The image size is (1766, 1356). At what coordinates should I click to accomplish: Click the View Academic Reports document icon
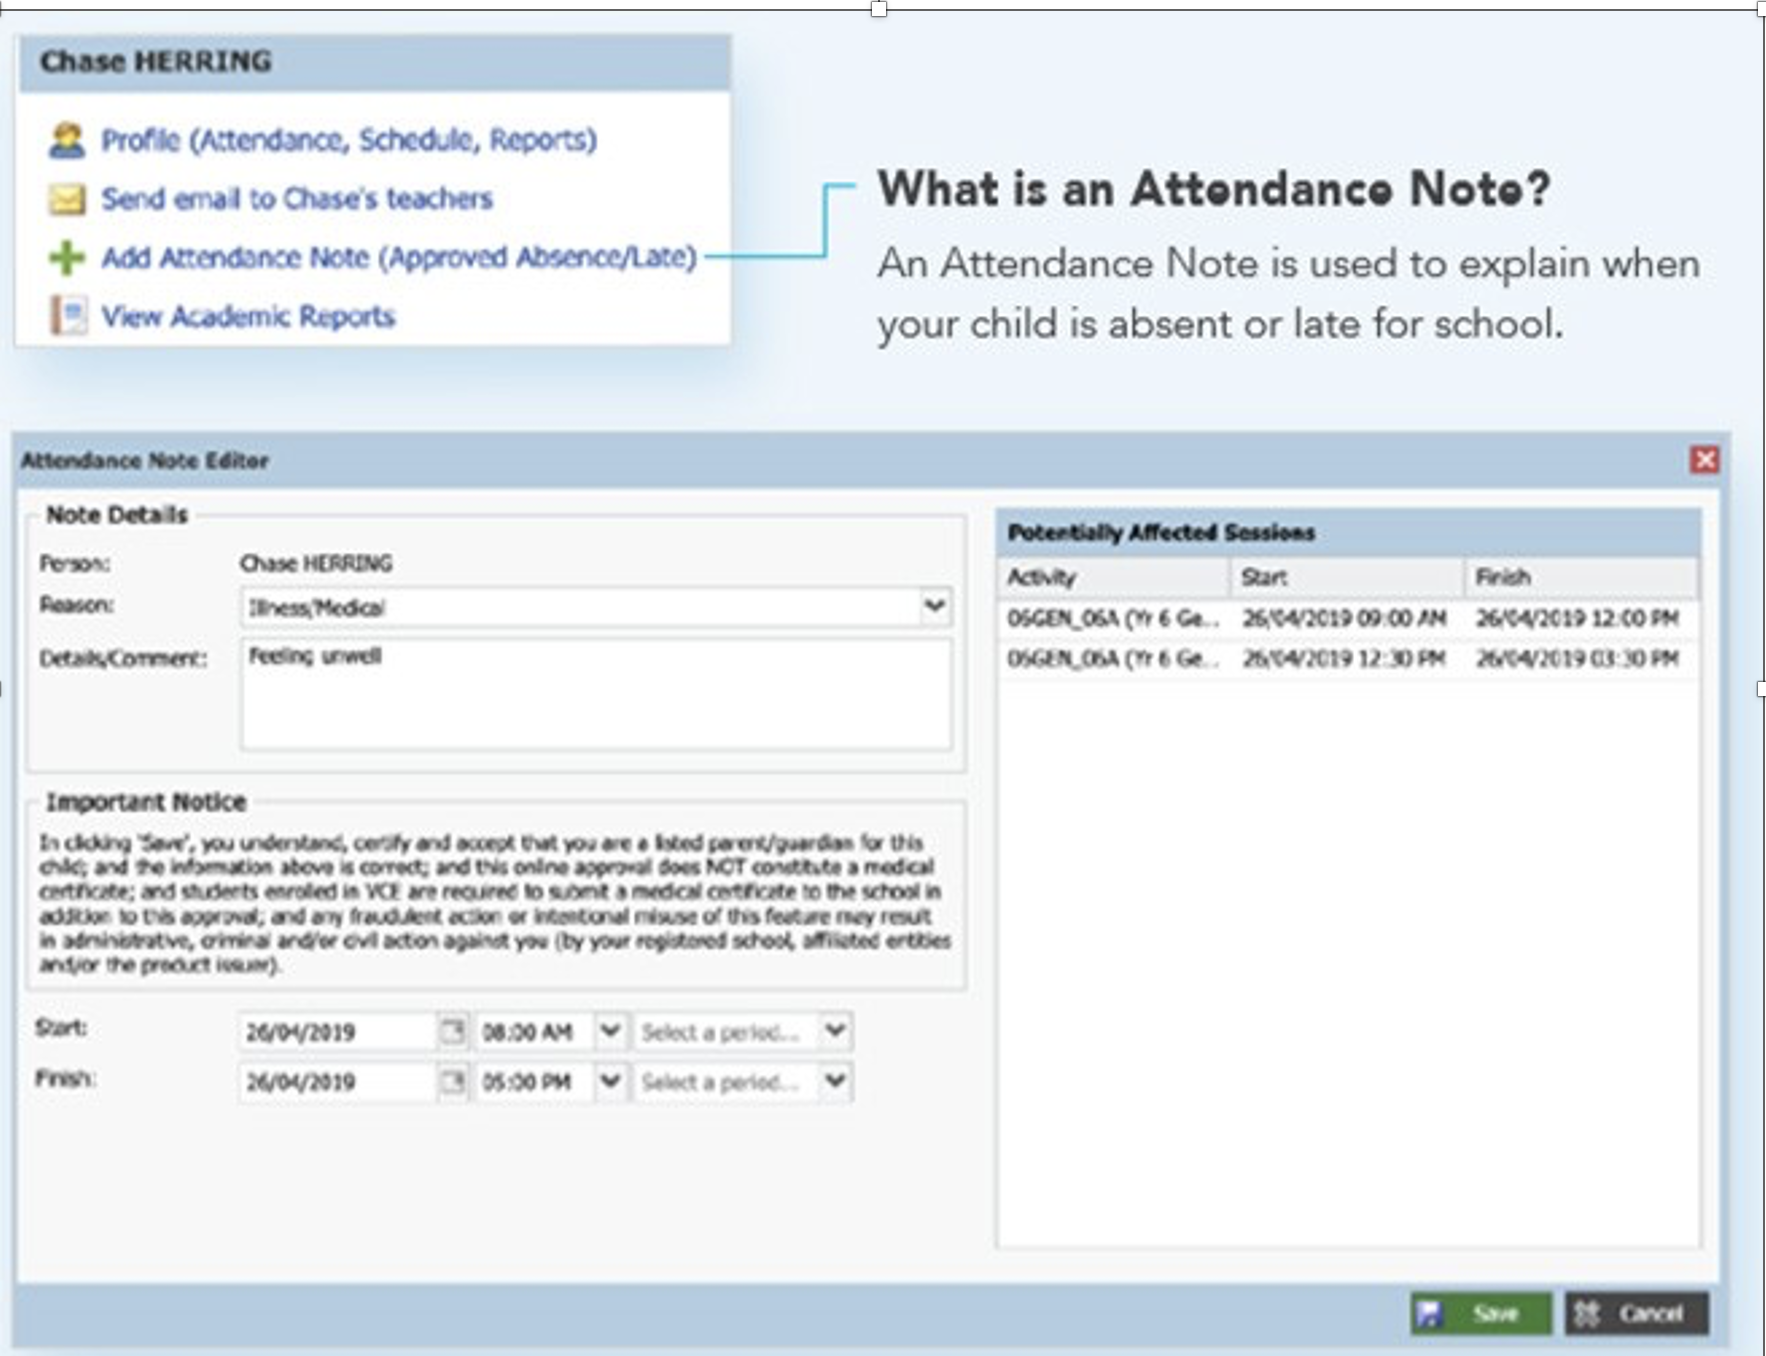[x=67, y=316]
